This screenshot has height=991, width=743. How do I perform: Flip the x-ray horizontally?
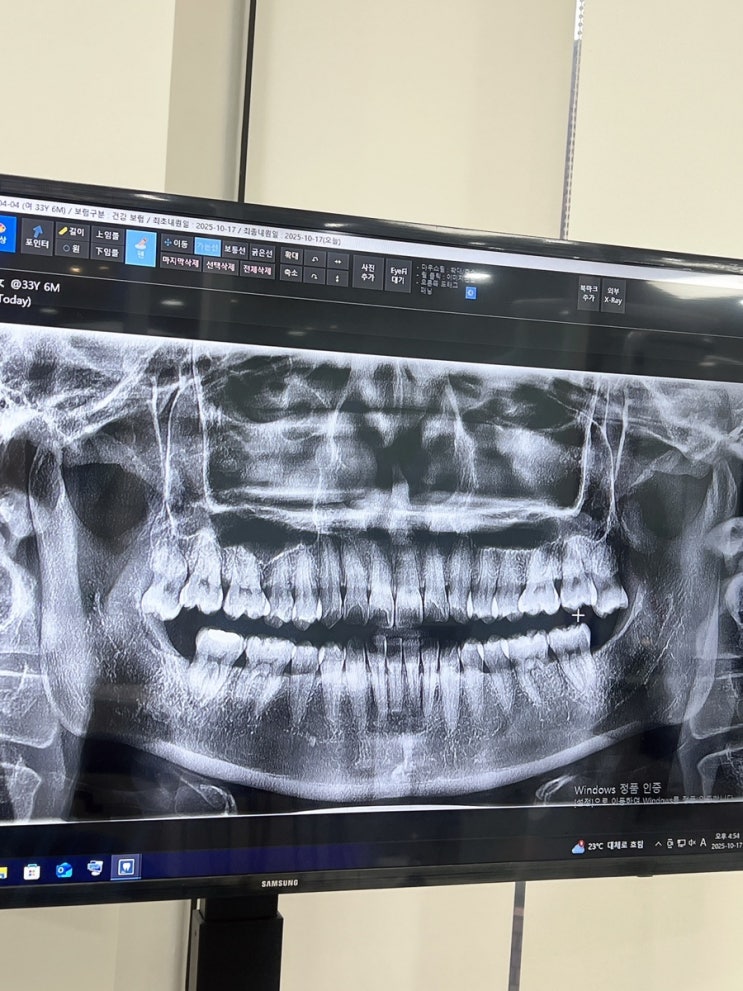tap(337, 262)
